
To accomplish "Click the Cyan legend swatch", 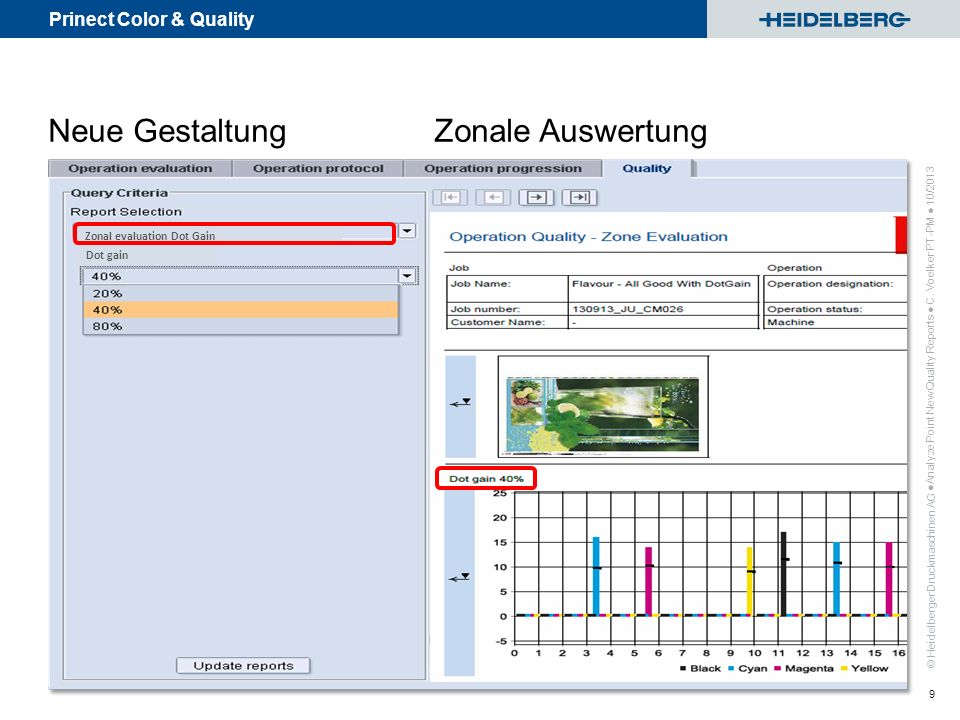I will pos(731,669).
